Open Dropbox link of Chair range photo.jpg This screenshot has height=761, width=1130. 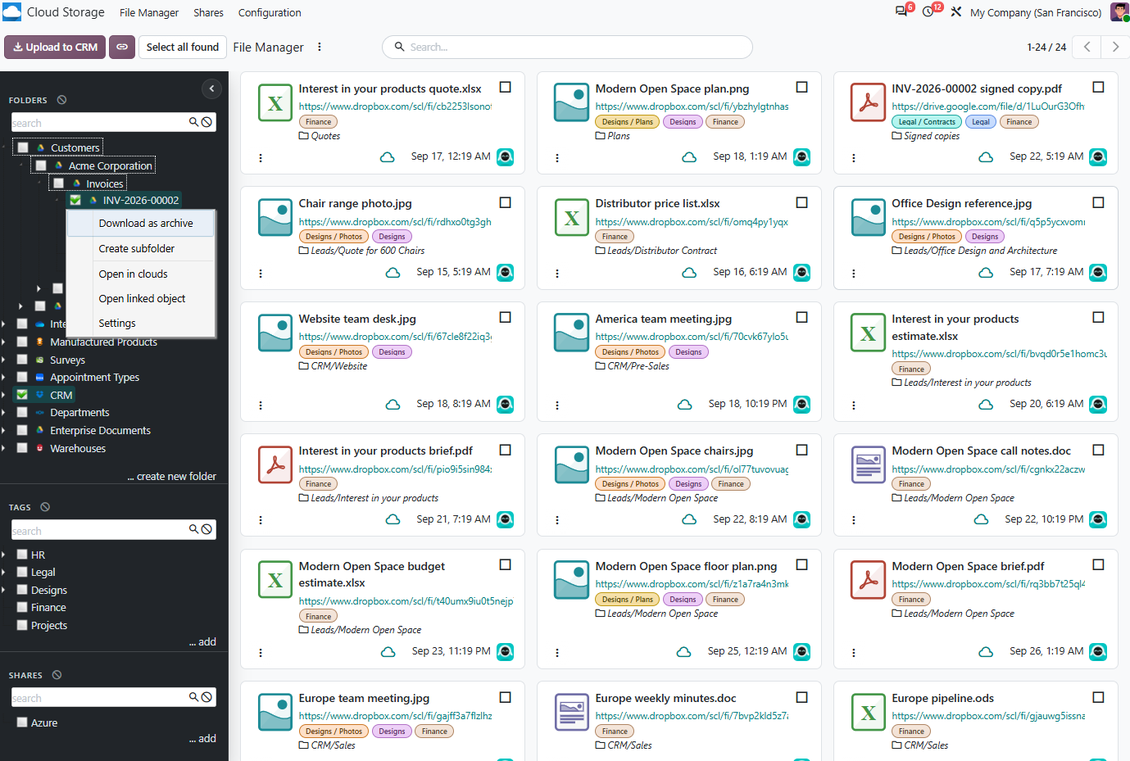click(x=395, y=222)
